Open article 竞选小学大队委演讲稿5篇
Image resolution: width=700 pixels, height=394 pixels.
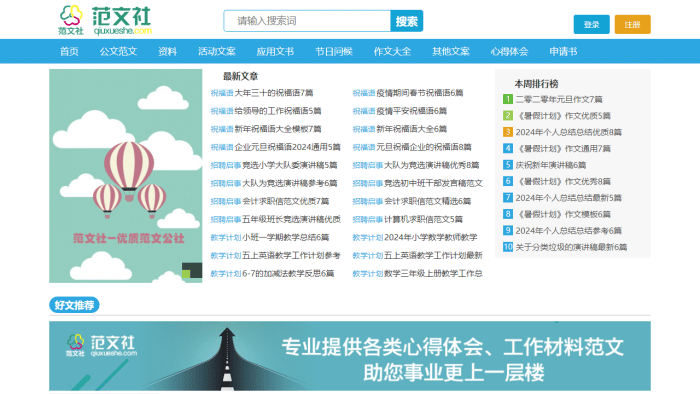coord(290,165)
